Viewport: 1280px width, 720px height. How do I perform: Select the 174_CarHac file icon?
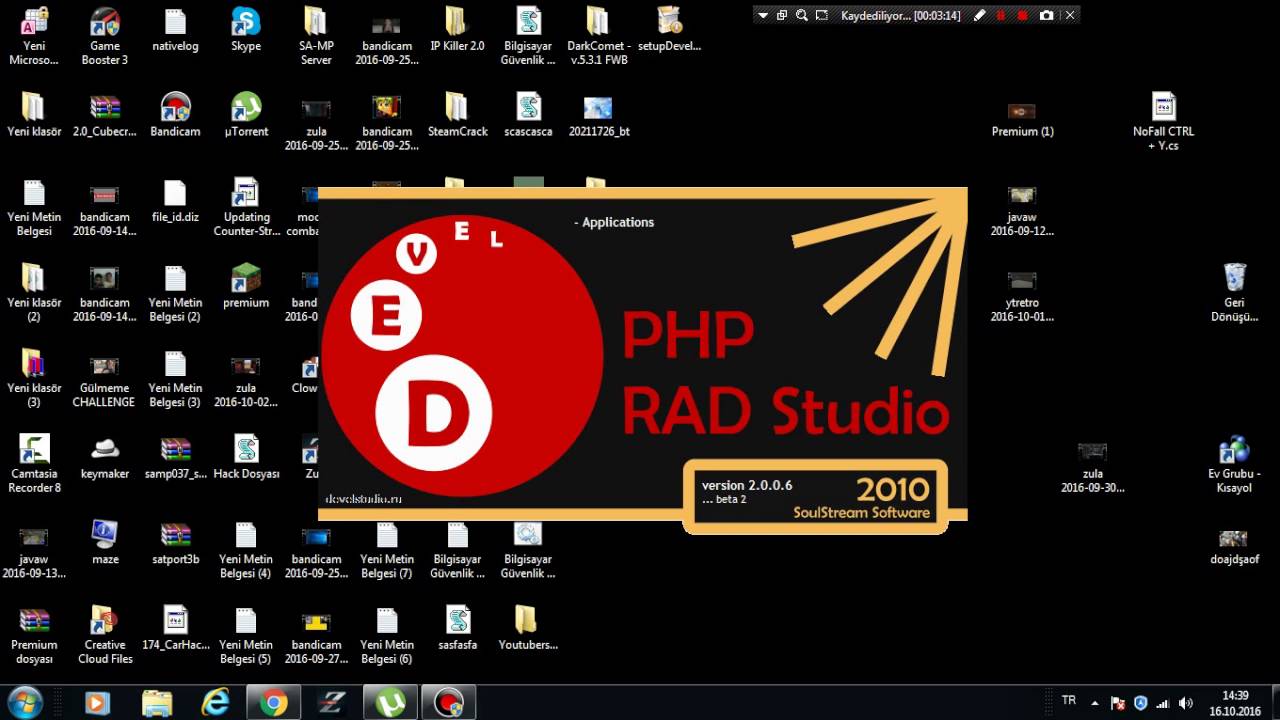(x=175, y=630)
